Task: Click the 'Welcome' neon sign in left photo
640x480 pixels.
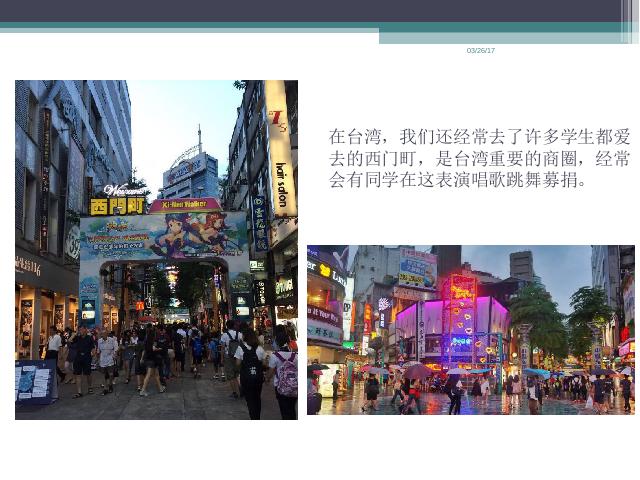Action: tap(127, 189)
